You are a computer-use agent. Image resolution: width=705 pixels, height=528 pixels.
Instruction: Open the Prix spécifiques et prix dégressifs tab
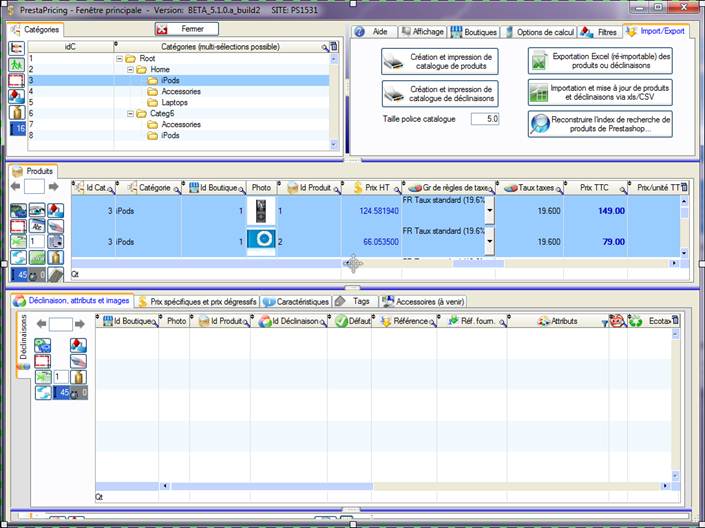pyautogui.click(x=197, y=301)
